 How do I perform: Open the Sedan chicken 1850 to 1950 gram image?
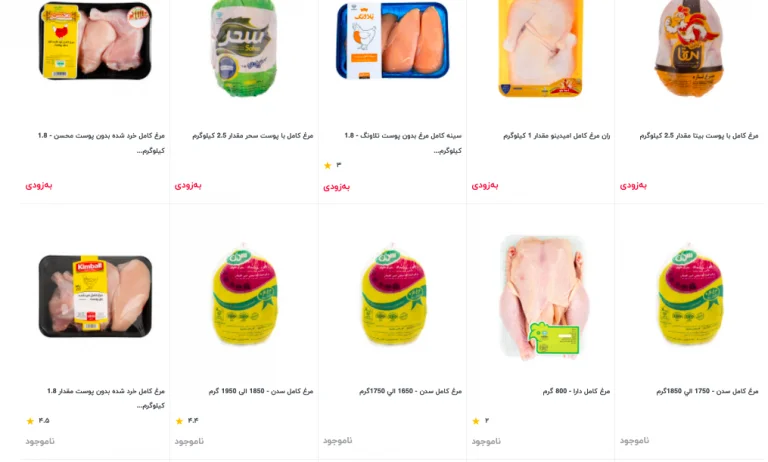pos(244,294)
